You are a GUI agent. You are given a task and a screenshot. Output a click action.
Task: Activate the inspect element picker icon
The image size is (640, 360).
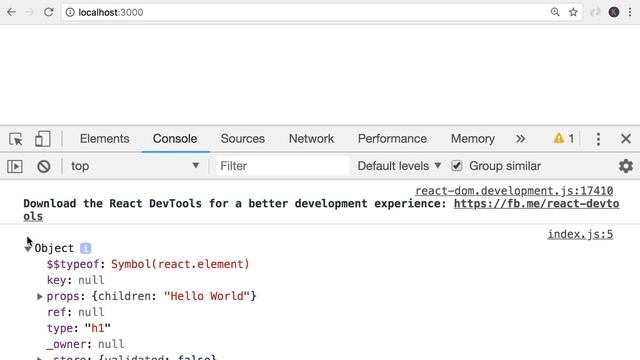(x=16, y=139)
